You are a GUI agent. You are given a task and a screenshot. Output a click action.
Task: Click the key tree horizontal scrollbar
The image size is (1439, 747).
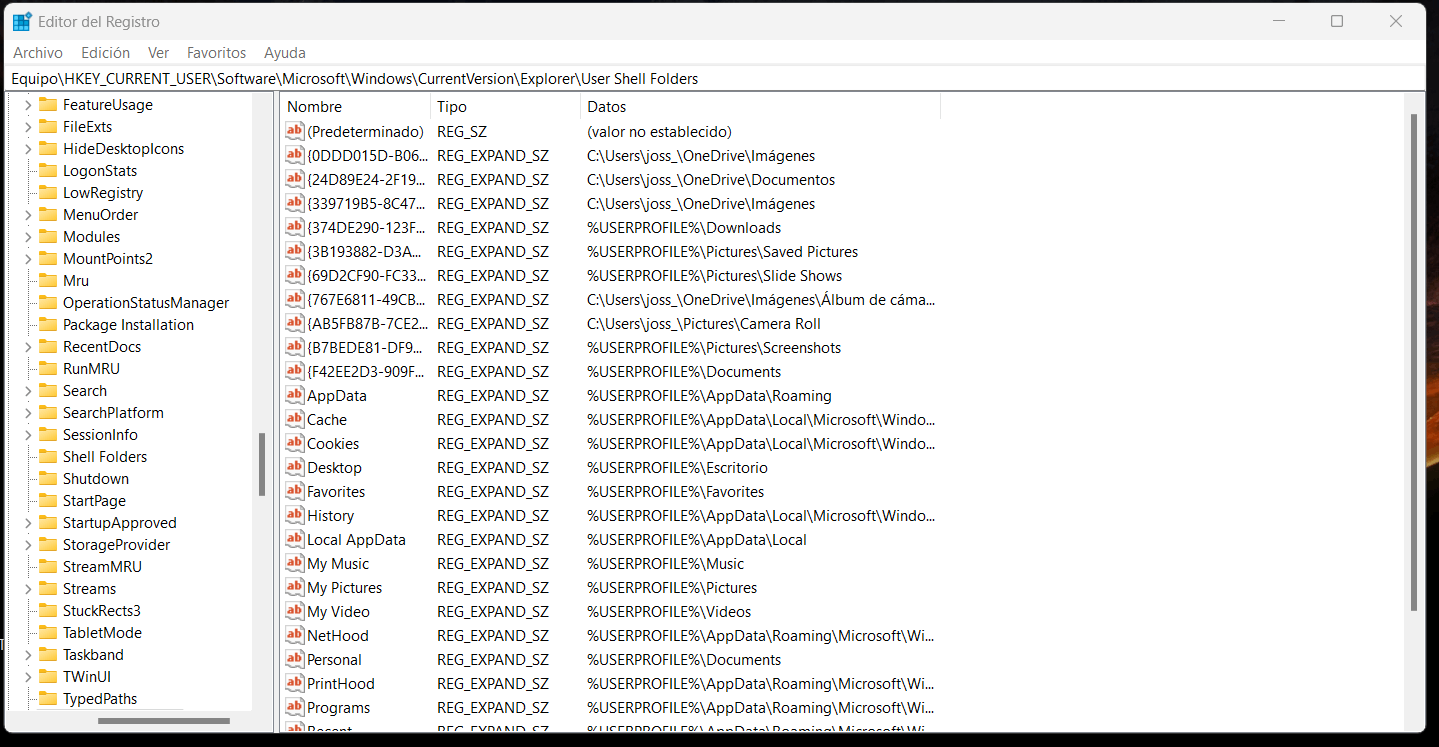point(164,720)
